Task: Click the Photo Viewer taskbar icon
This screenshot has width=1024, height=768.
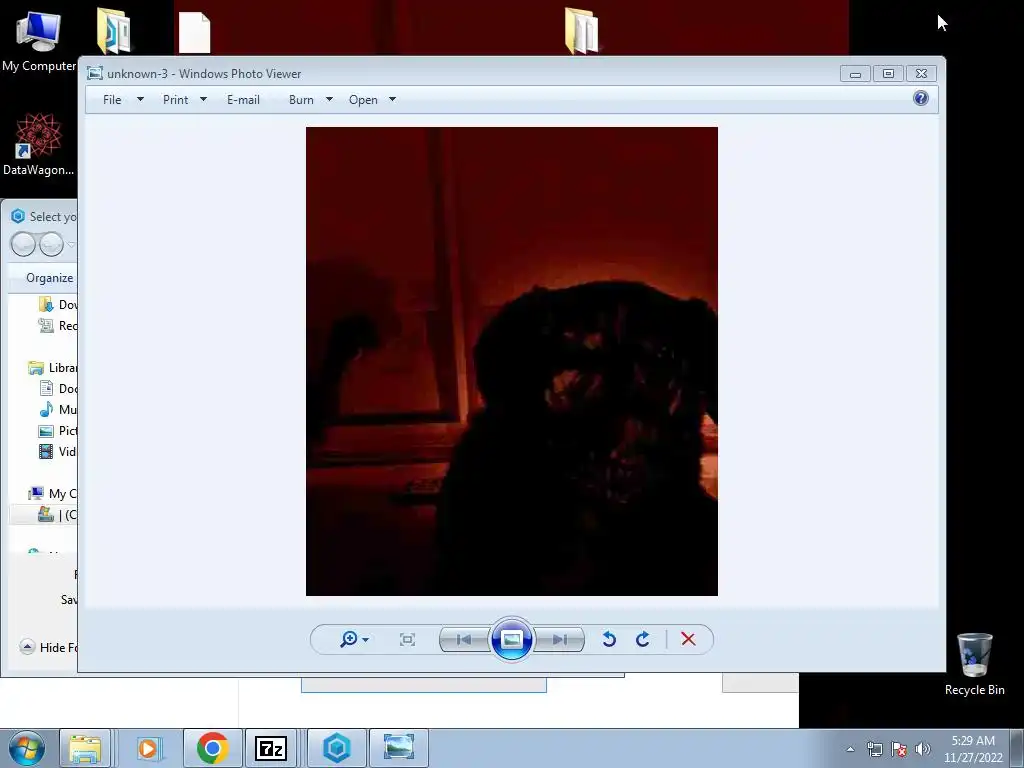Action: coord(398,748)
